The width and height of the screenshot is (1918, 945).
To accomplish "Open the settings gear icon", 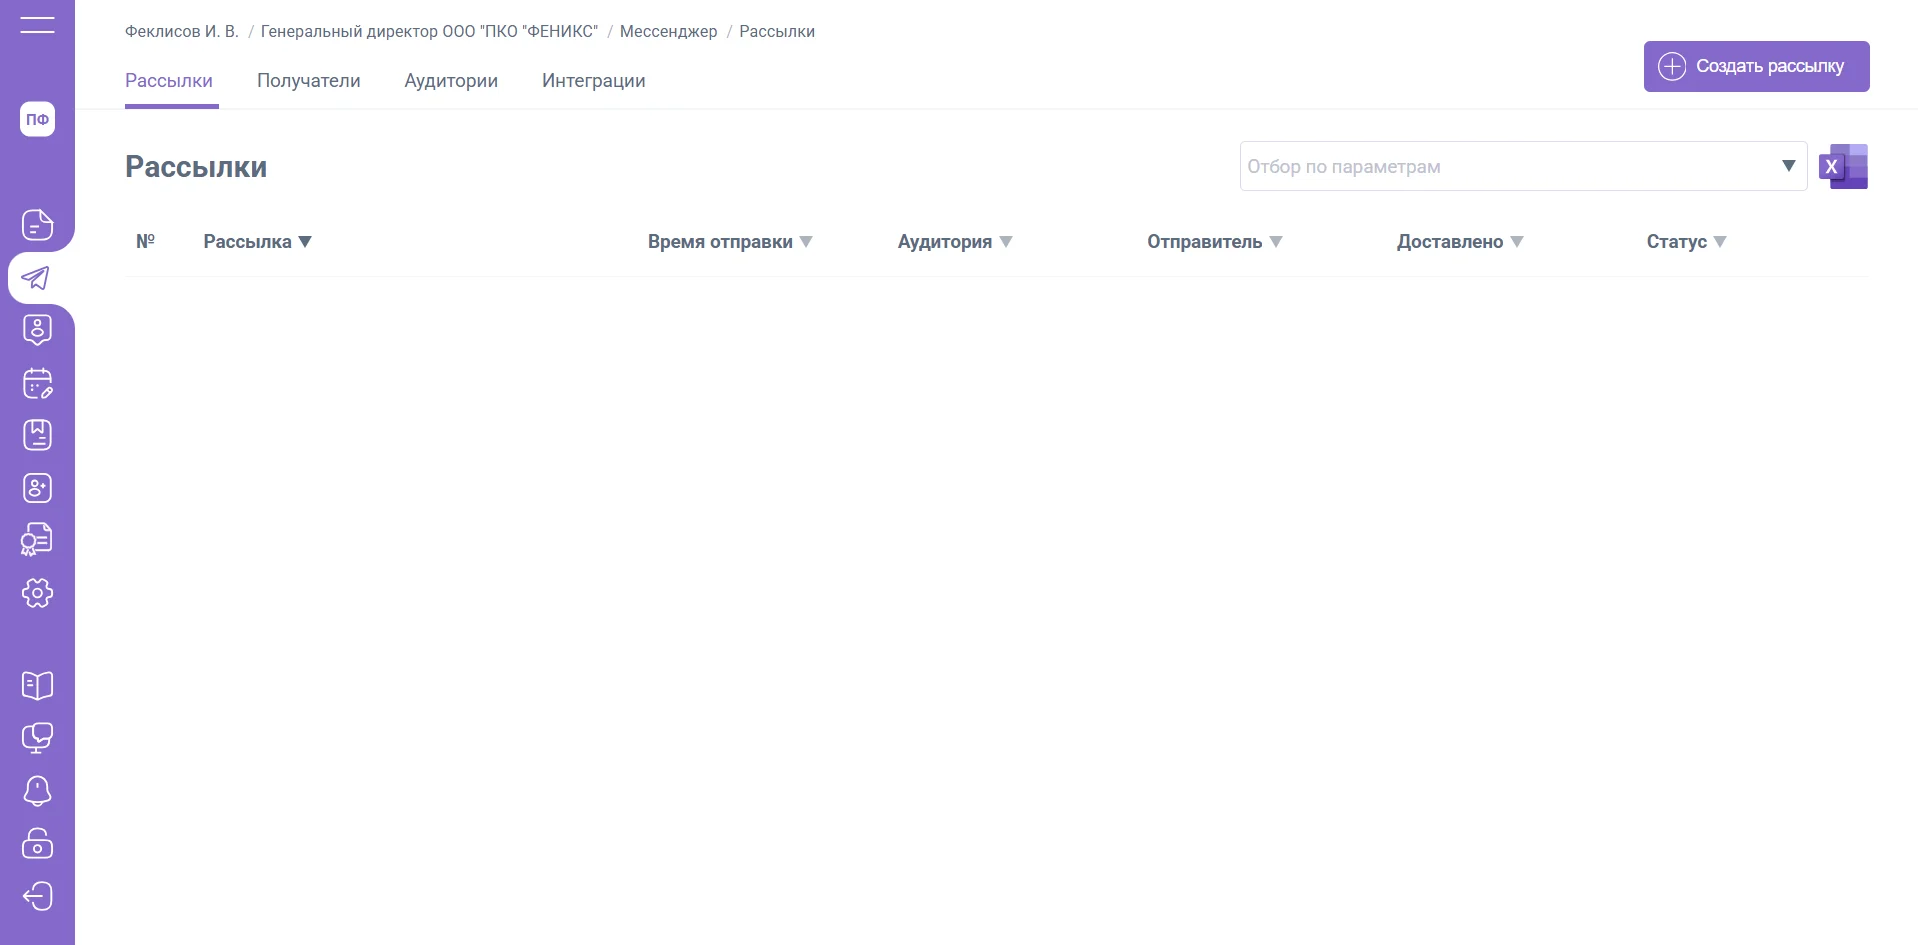I will [37, 593].
